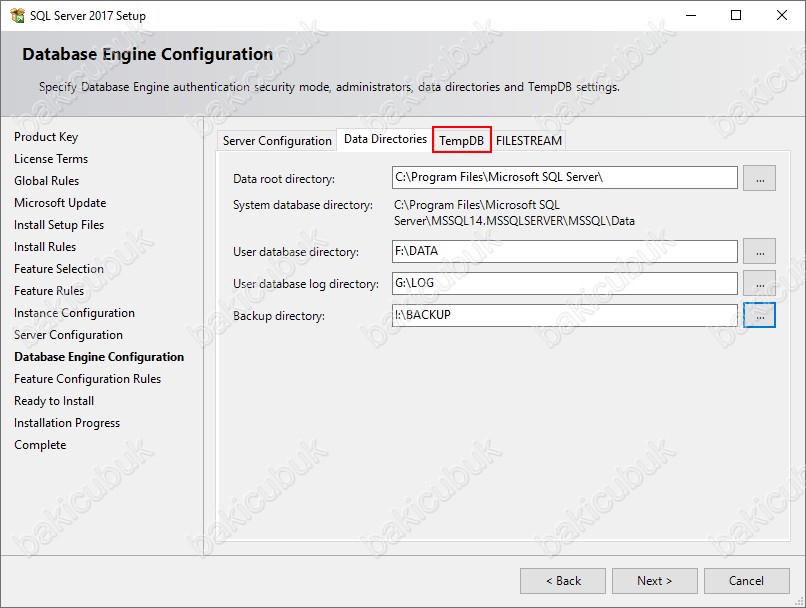The height and width of the screenshot is (608, 806).
Task: Select the Install Rules step
Action: click(x=45, y=247)
